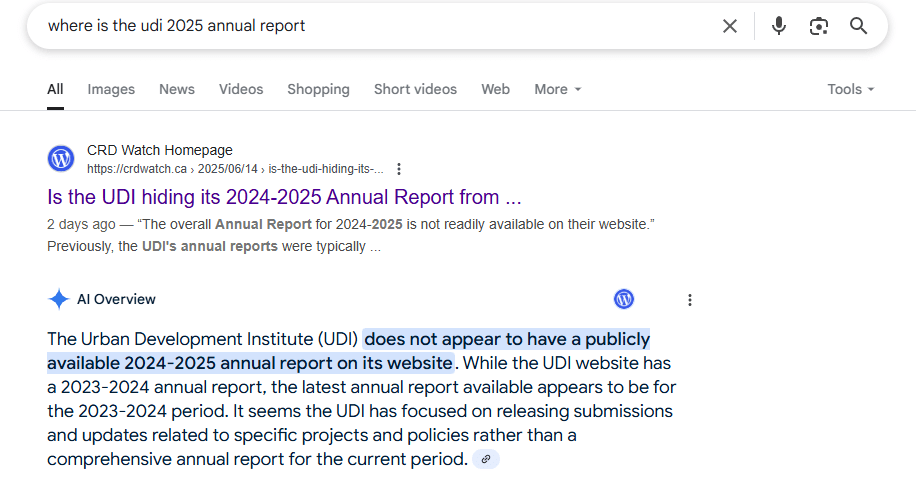Open Google Lens image search icon
This screenshot has width=916, height=500.
point(819,26)
